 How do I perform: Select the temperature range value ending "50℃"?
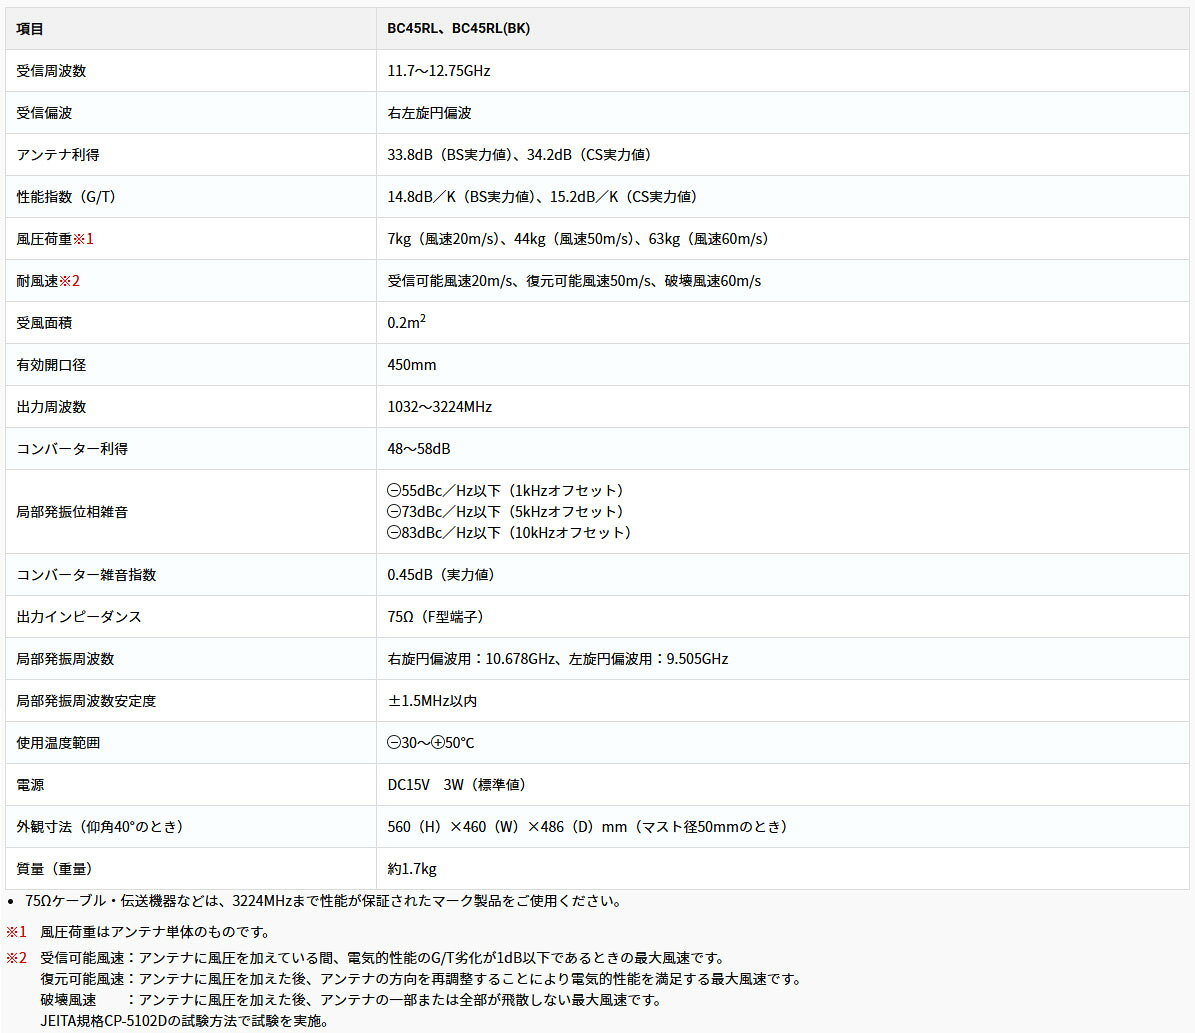tap(431, 743)
